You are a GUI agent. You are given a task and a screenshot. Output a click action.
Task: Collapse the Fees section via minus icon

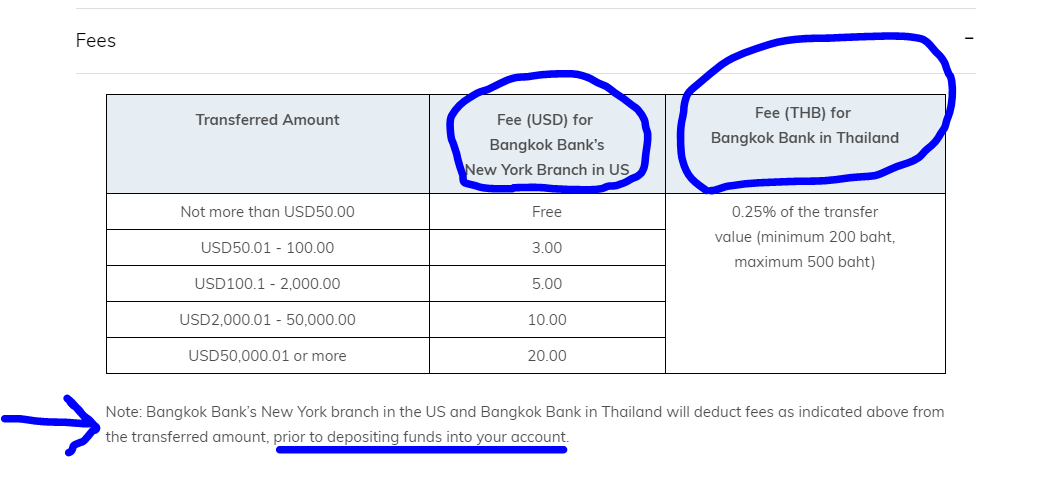click(x=969, y=38)
